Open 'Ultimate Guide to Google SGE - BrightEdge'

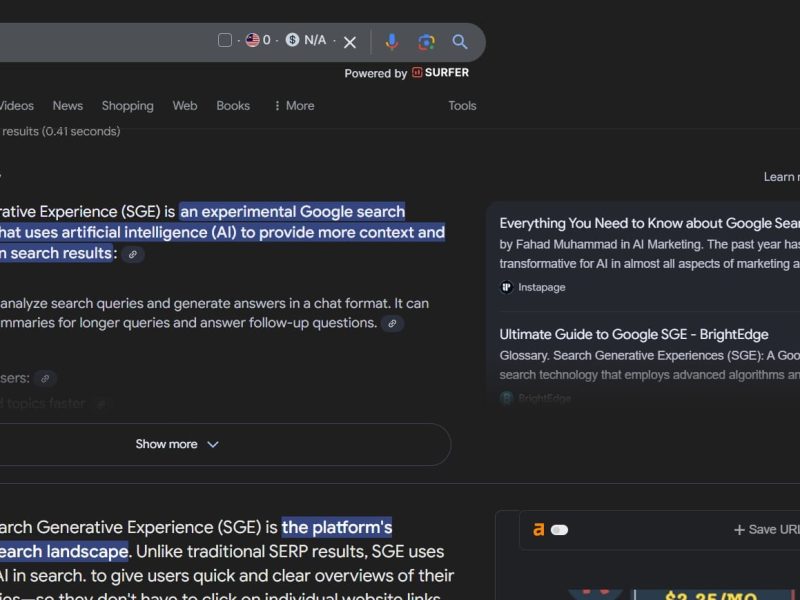[x=634, y=335]
